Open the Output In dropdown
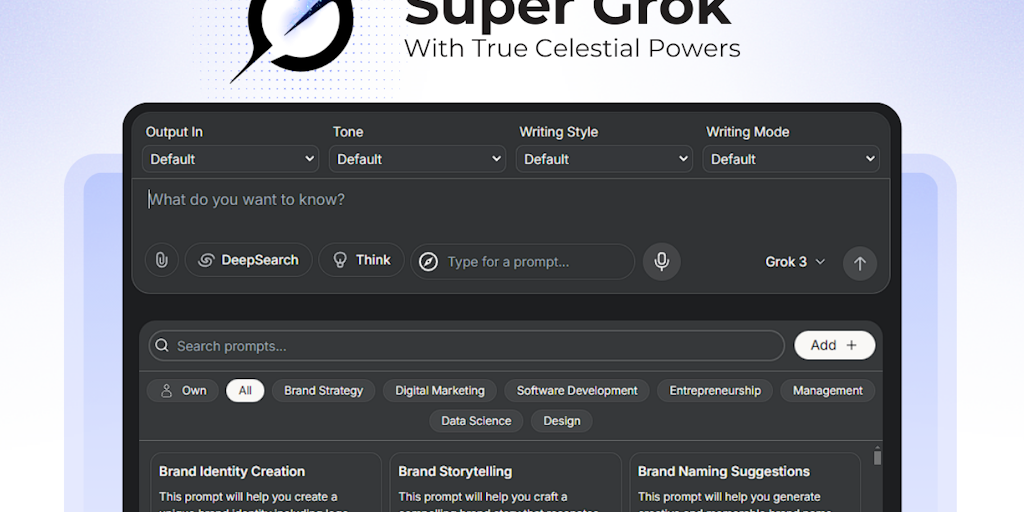Viewport: 1024px width, 512px height. point(231,159)
